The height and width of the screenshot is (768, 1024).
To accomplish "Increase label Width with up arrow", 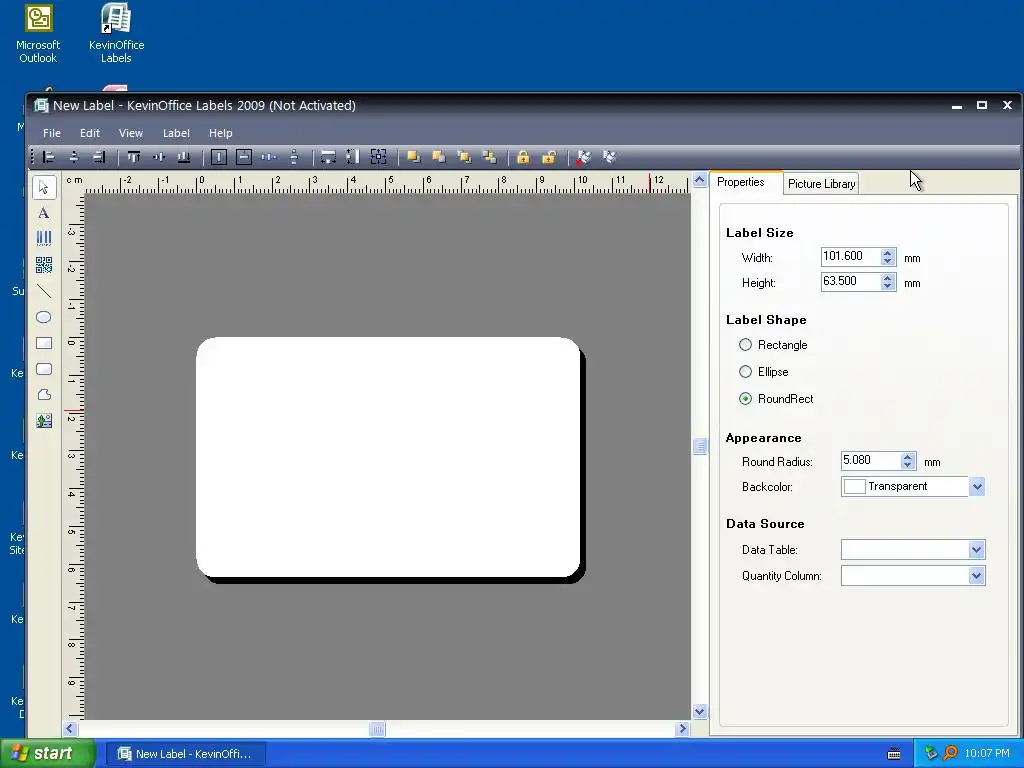I will 887,253.
